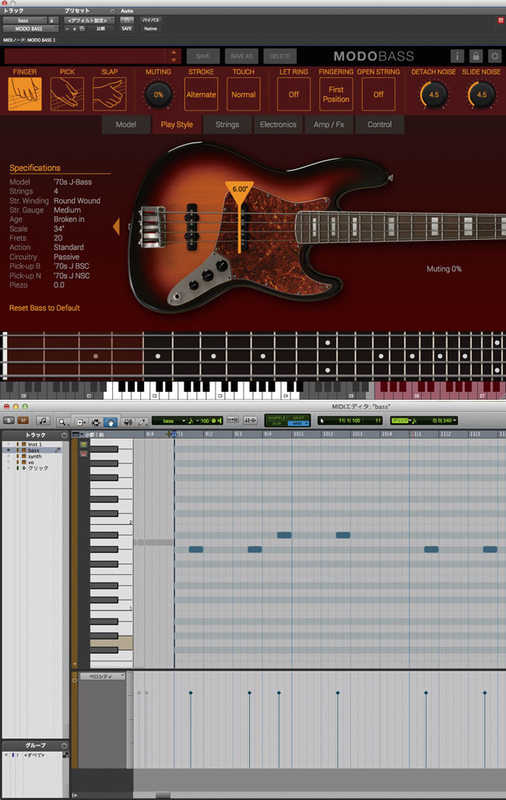Click the left arrow beside the bass body
506x800 pixels.
[x=116, y=227]
